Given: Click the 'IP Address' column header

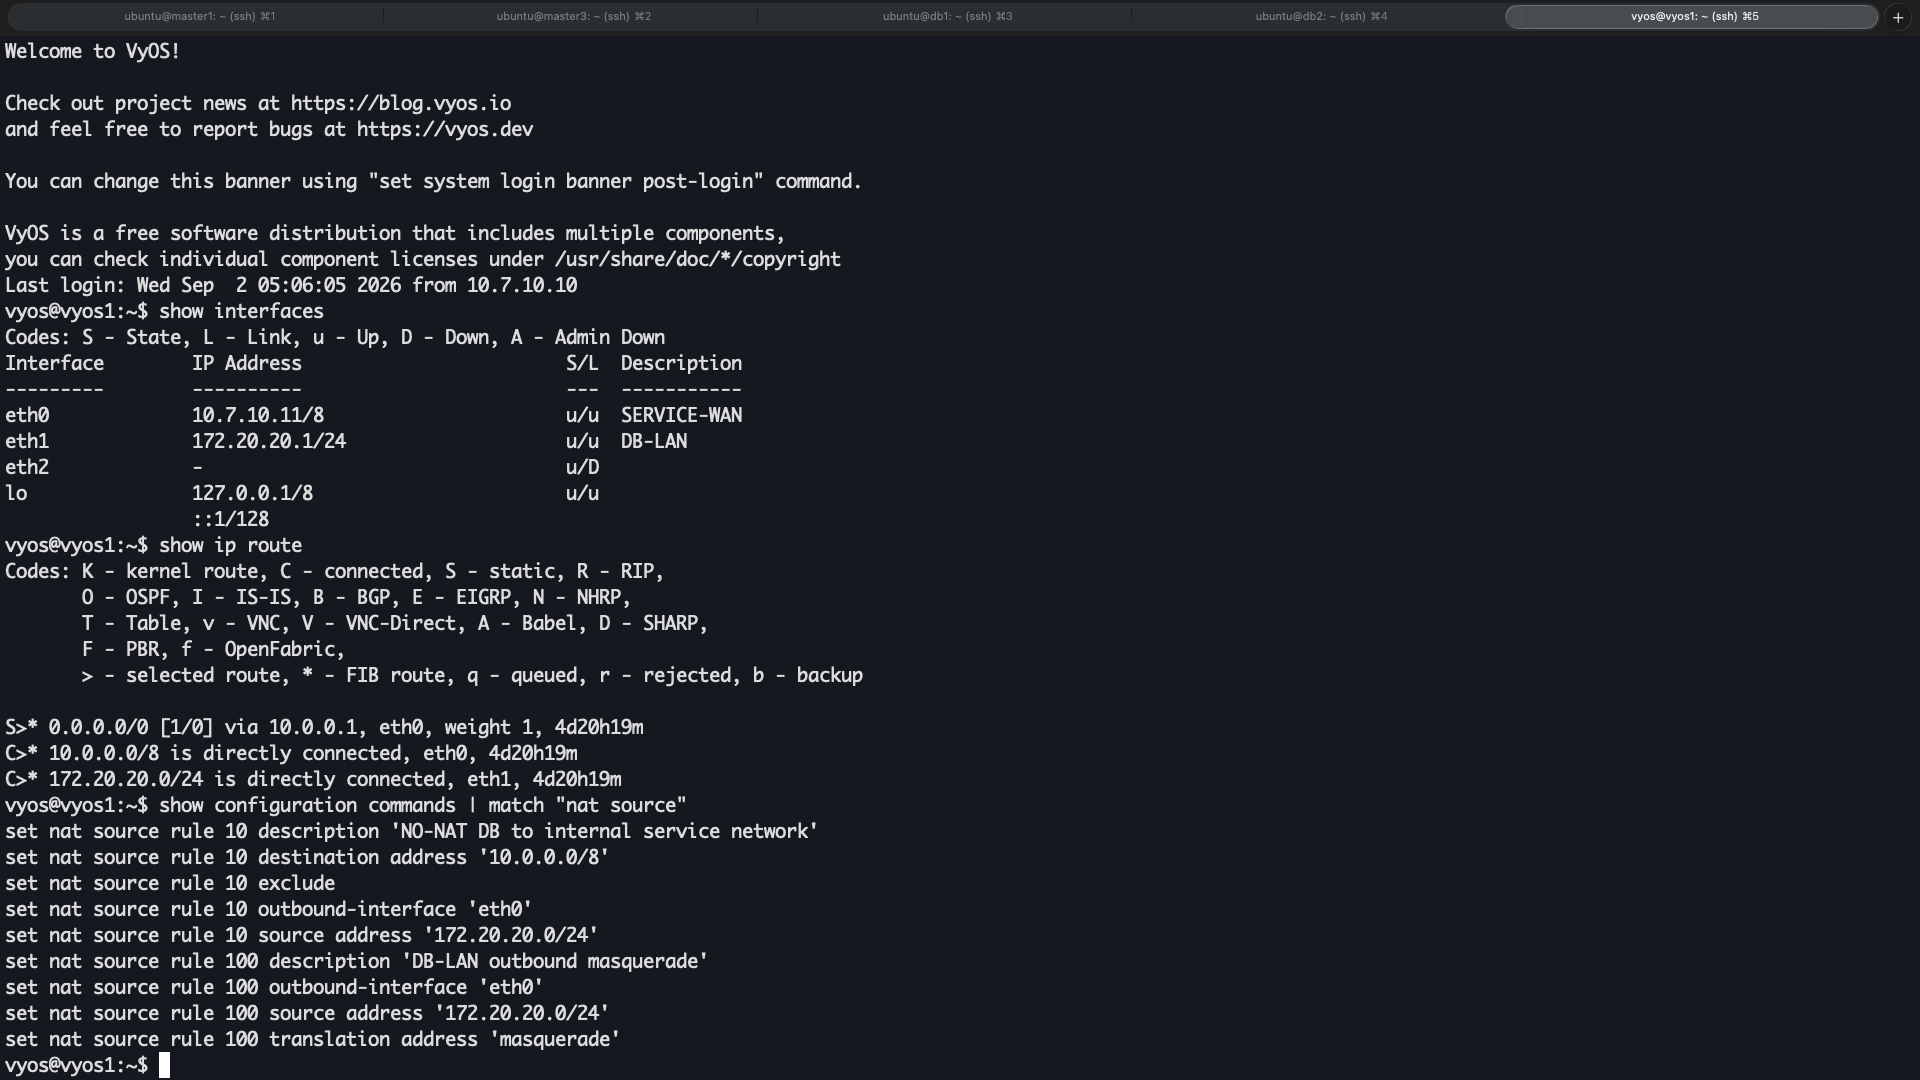Looking at the screenshot, I should (x=247, y=363).
